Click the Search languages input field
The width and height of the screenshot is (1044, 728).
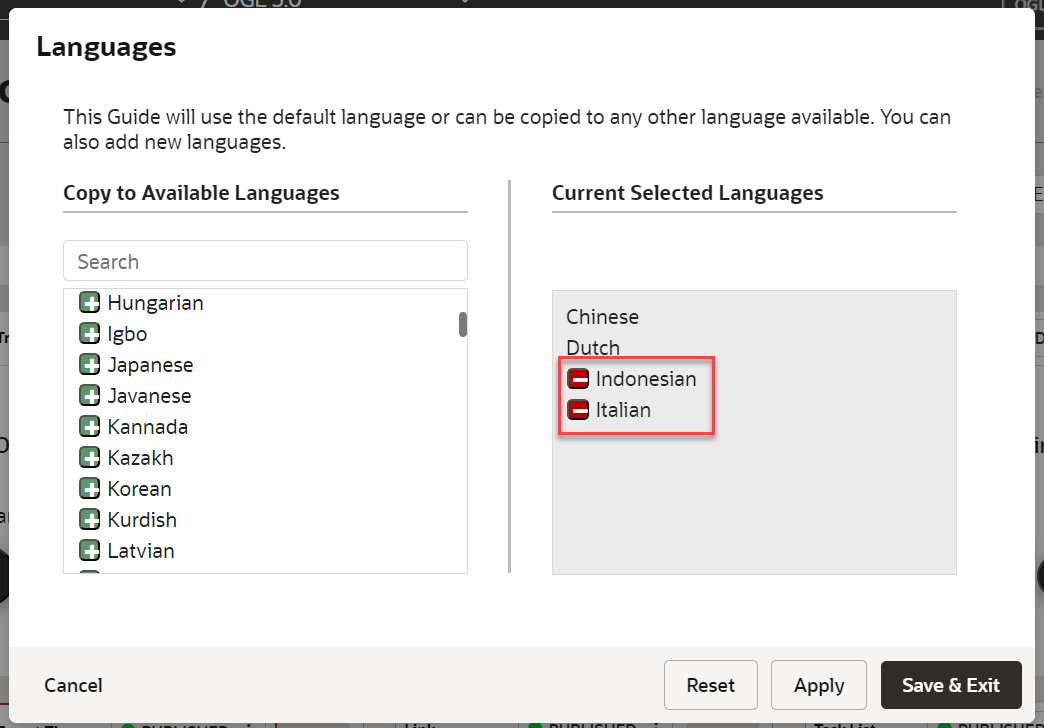tap(265, 261)
